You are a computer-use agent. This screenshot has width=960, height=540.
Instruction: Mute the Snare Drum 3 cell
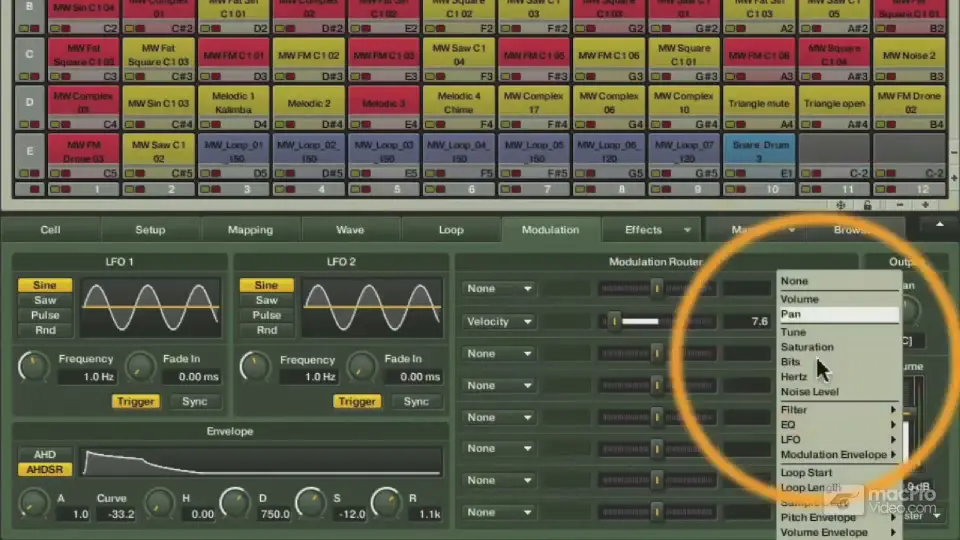point(741,173)
